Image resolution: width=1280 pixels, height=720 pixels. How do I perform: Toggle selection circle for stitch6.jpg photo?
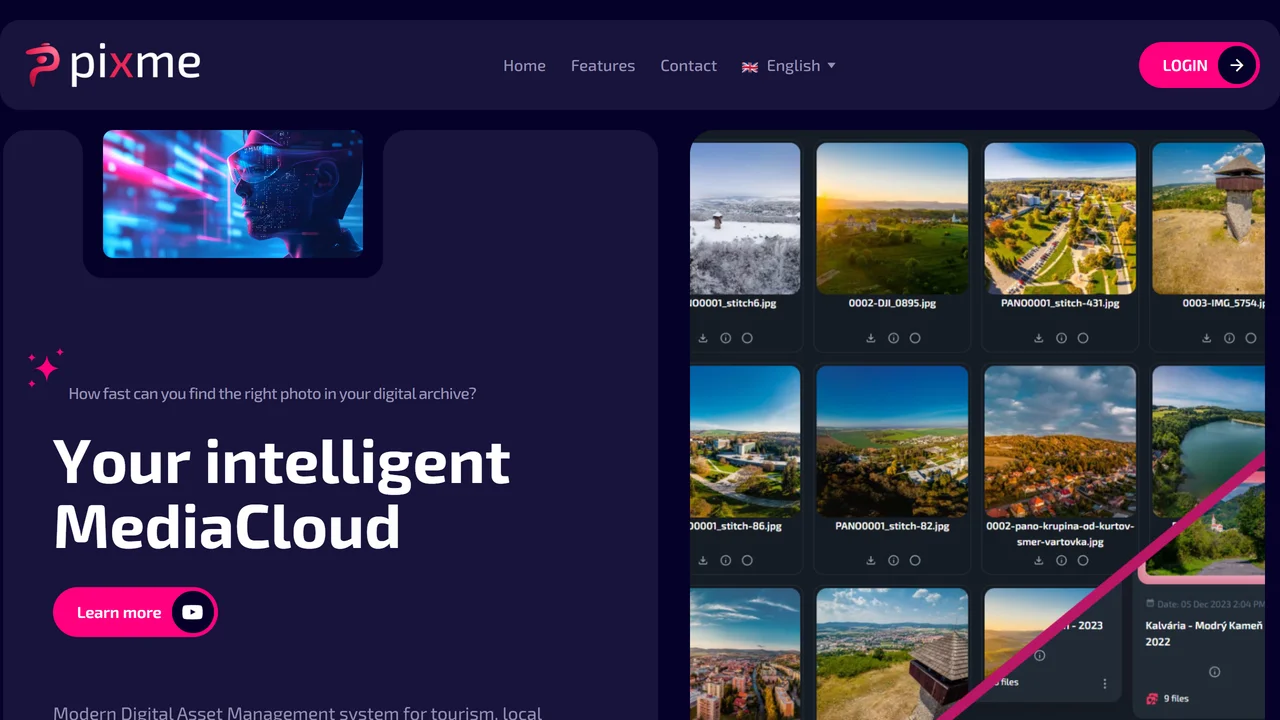pos(747,338)
